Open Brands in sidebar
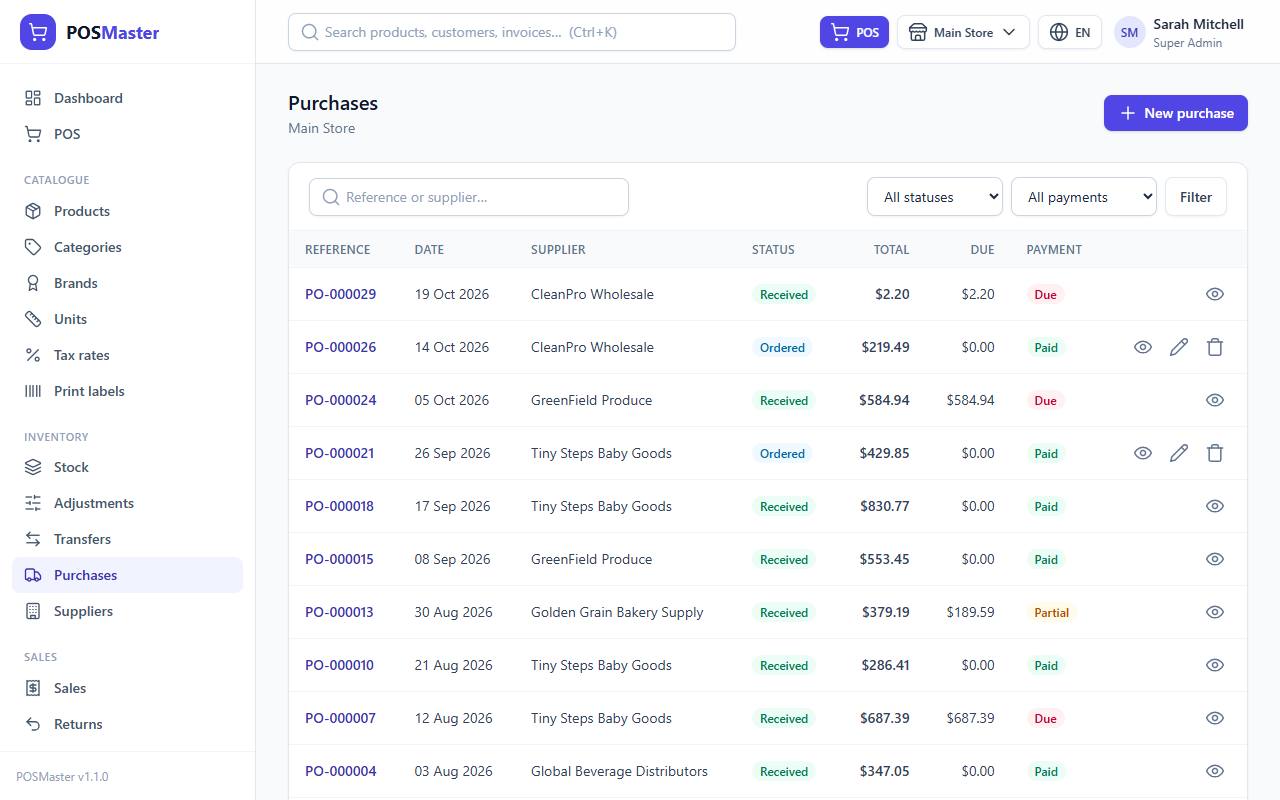Viewport: 1280px width, 800px height. [x=127, y=283]
